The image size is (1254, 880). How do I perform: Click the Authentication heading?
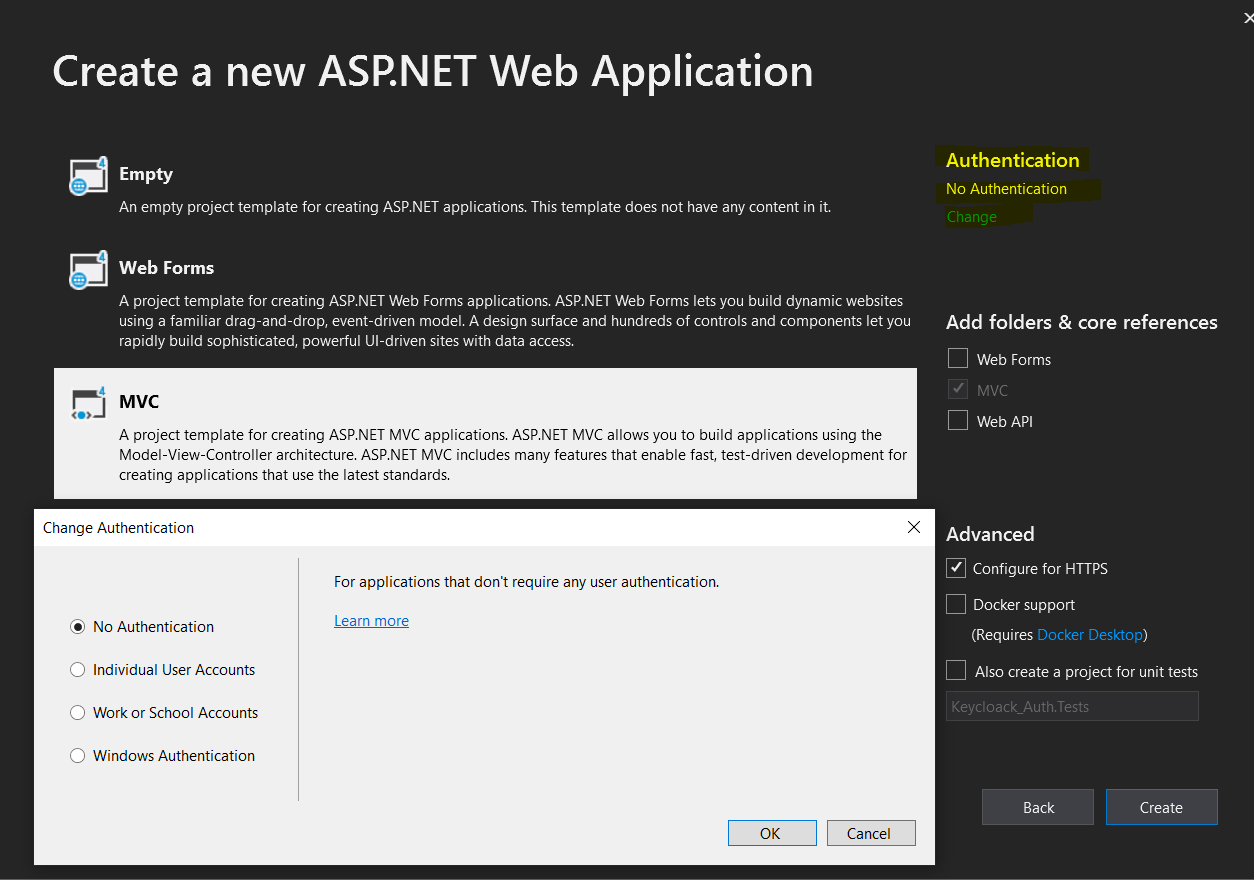pos(1013,160)
